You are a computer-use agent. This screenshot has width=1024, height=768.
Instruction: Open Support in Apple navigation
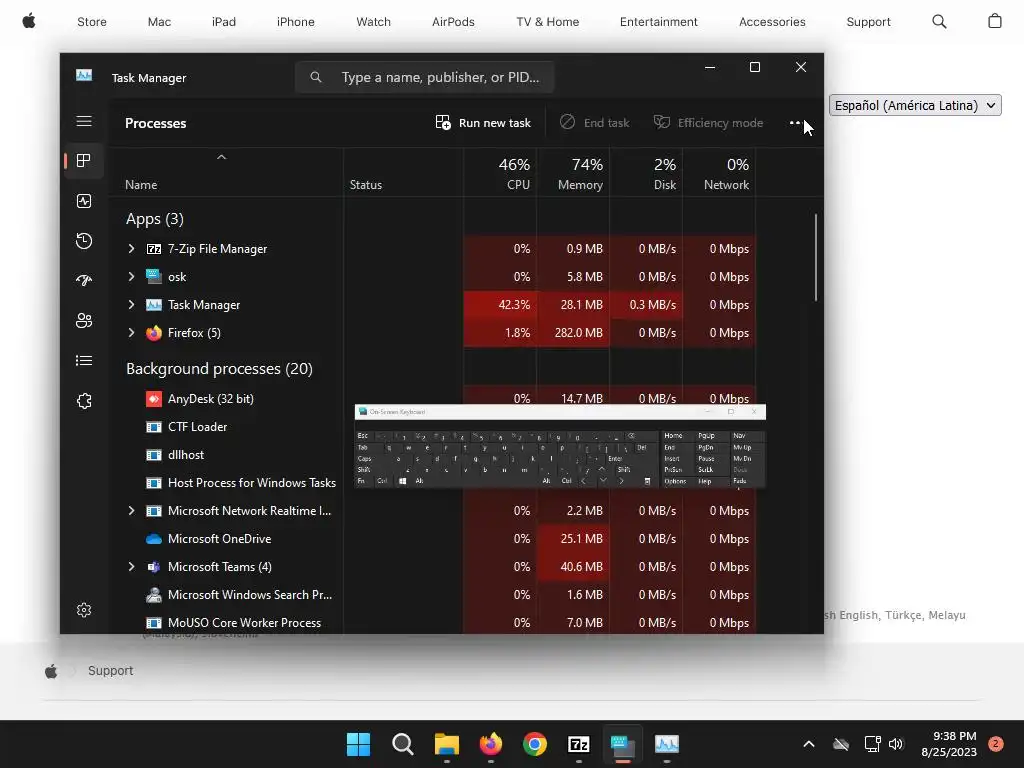(x=869, y=22)
